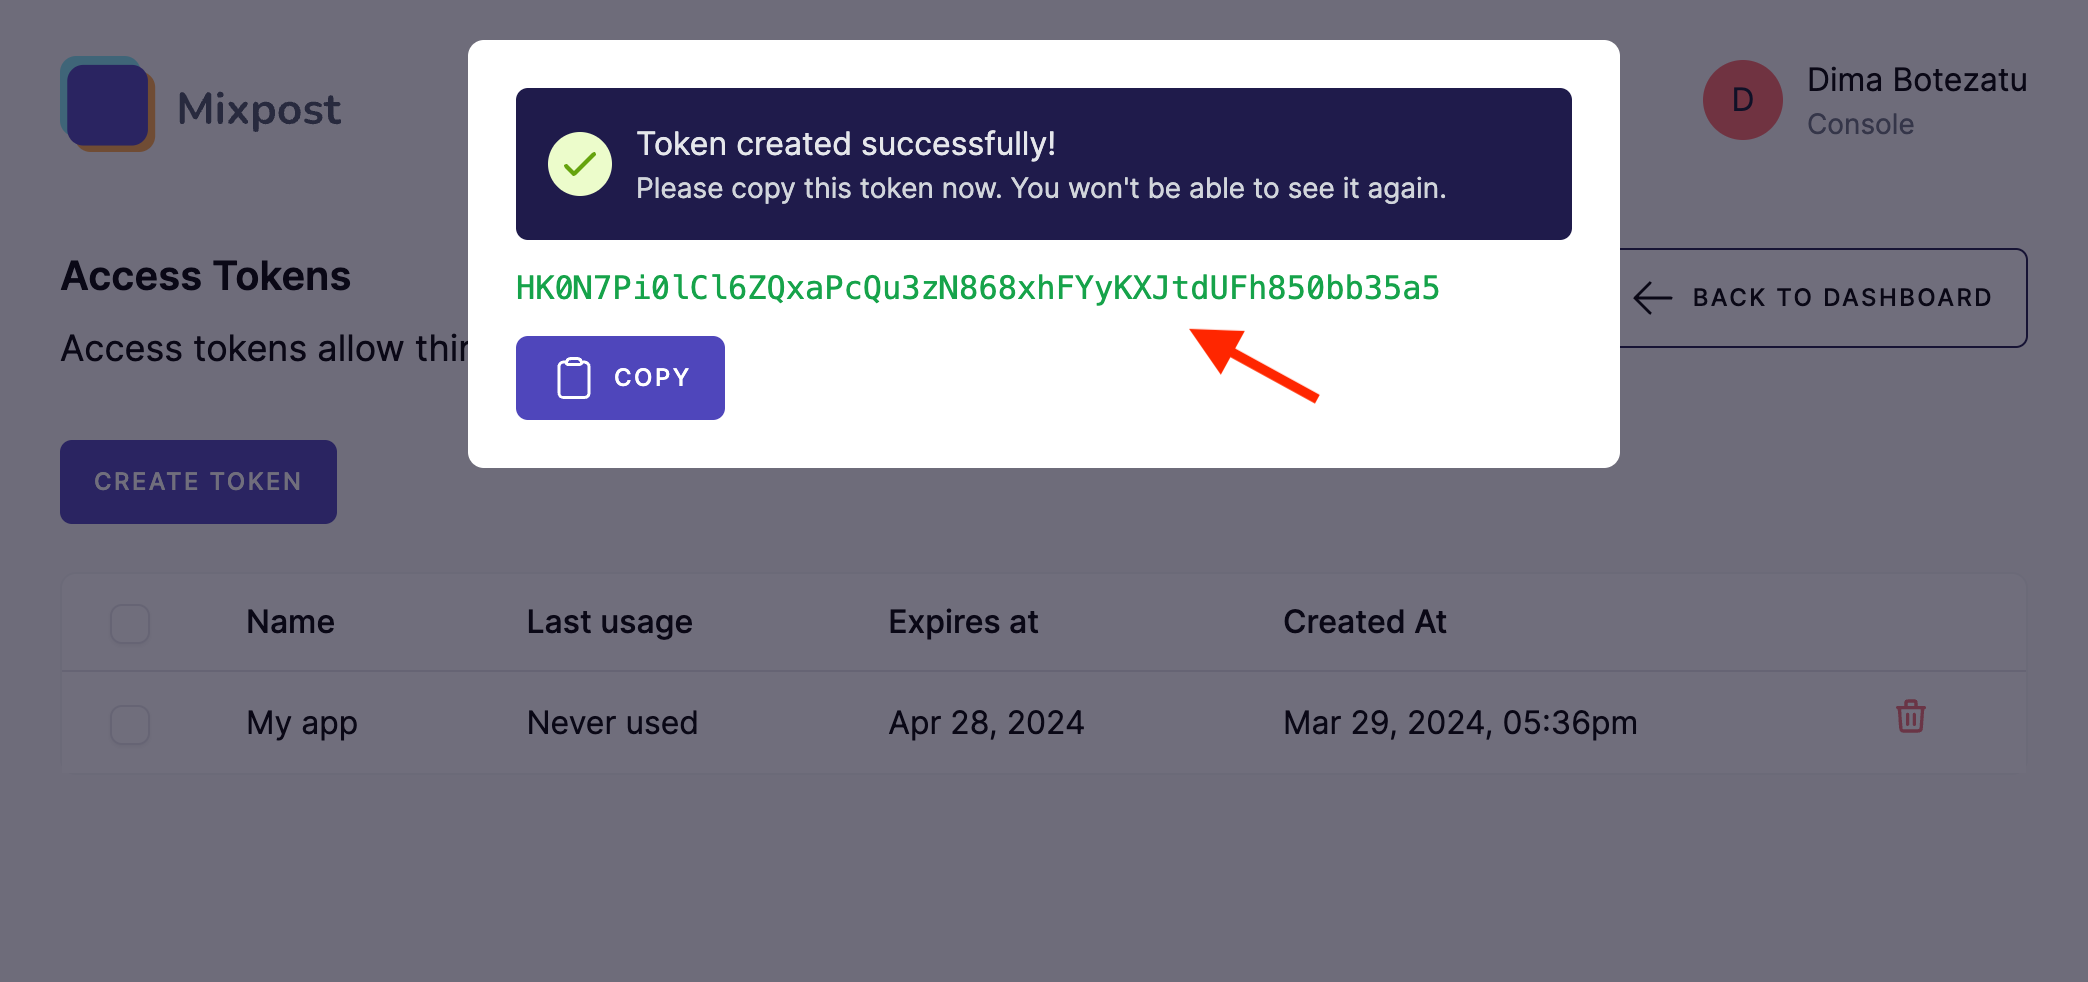This screenshot has width=2088, height=982.
Task: Click the Name column header
Action: (x=291, y=622)
